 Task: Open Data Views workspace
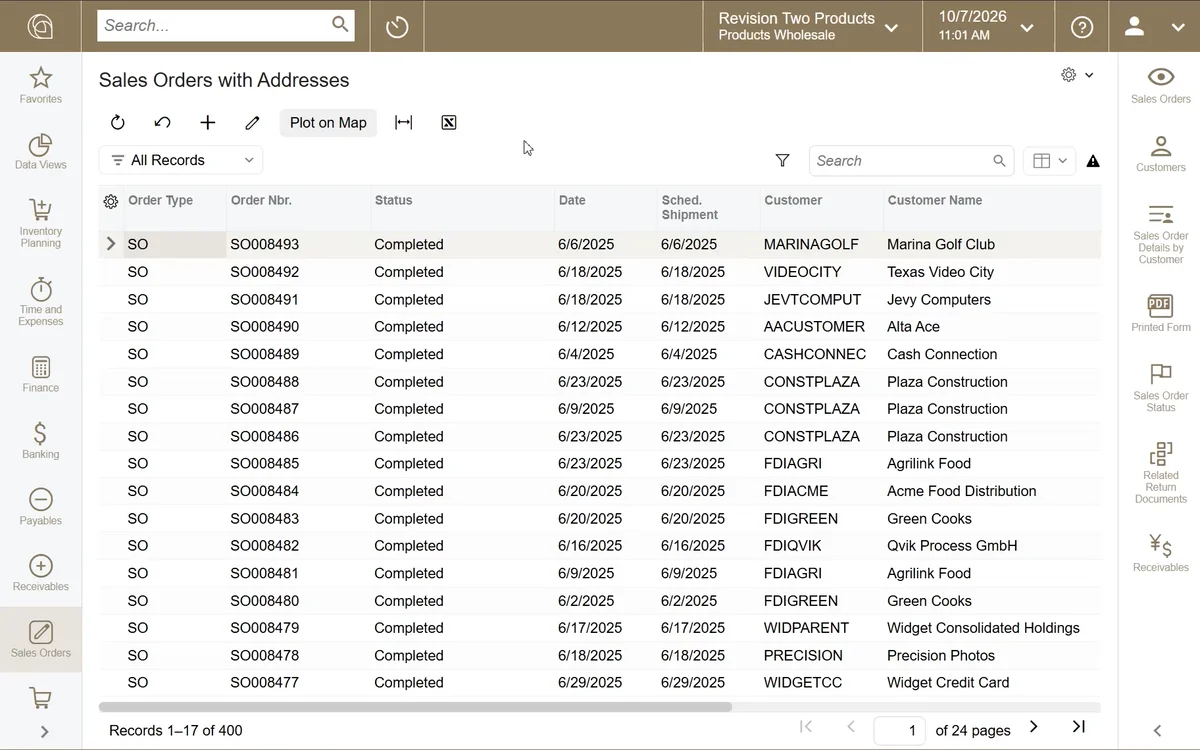(x=41, y=151)
